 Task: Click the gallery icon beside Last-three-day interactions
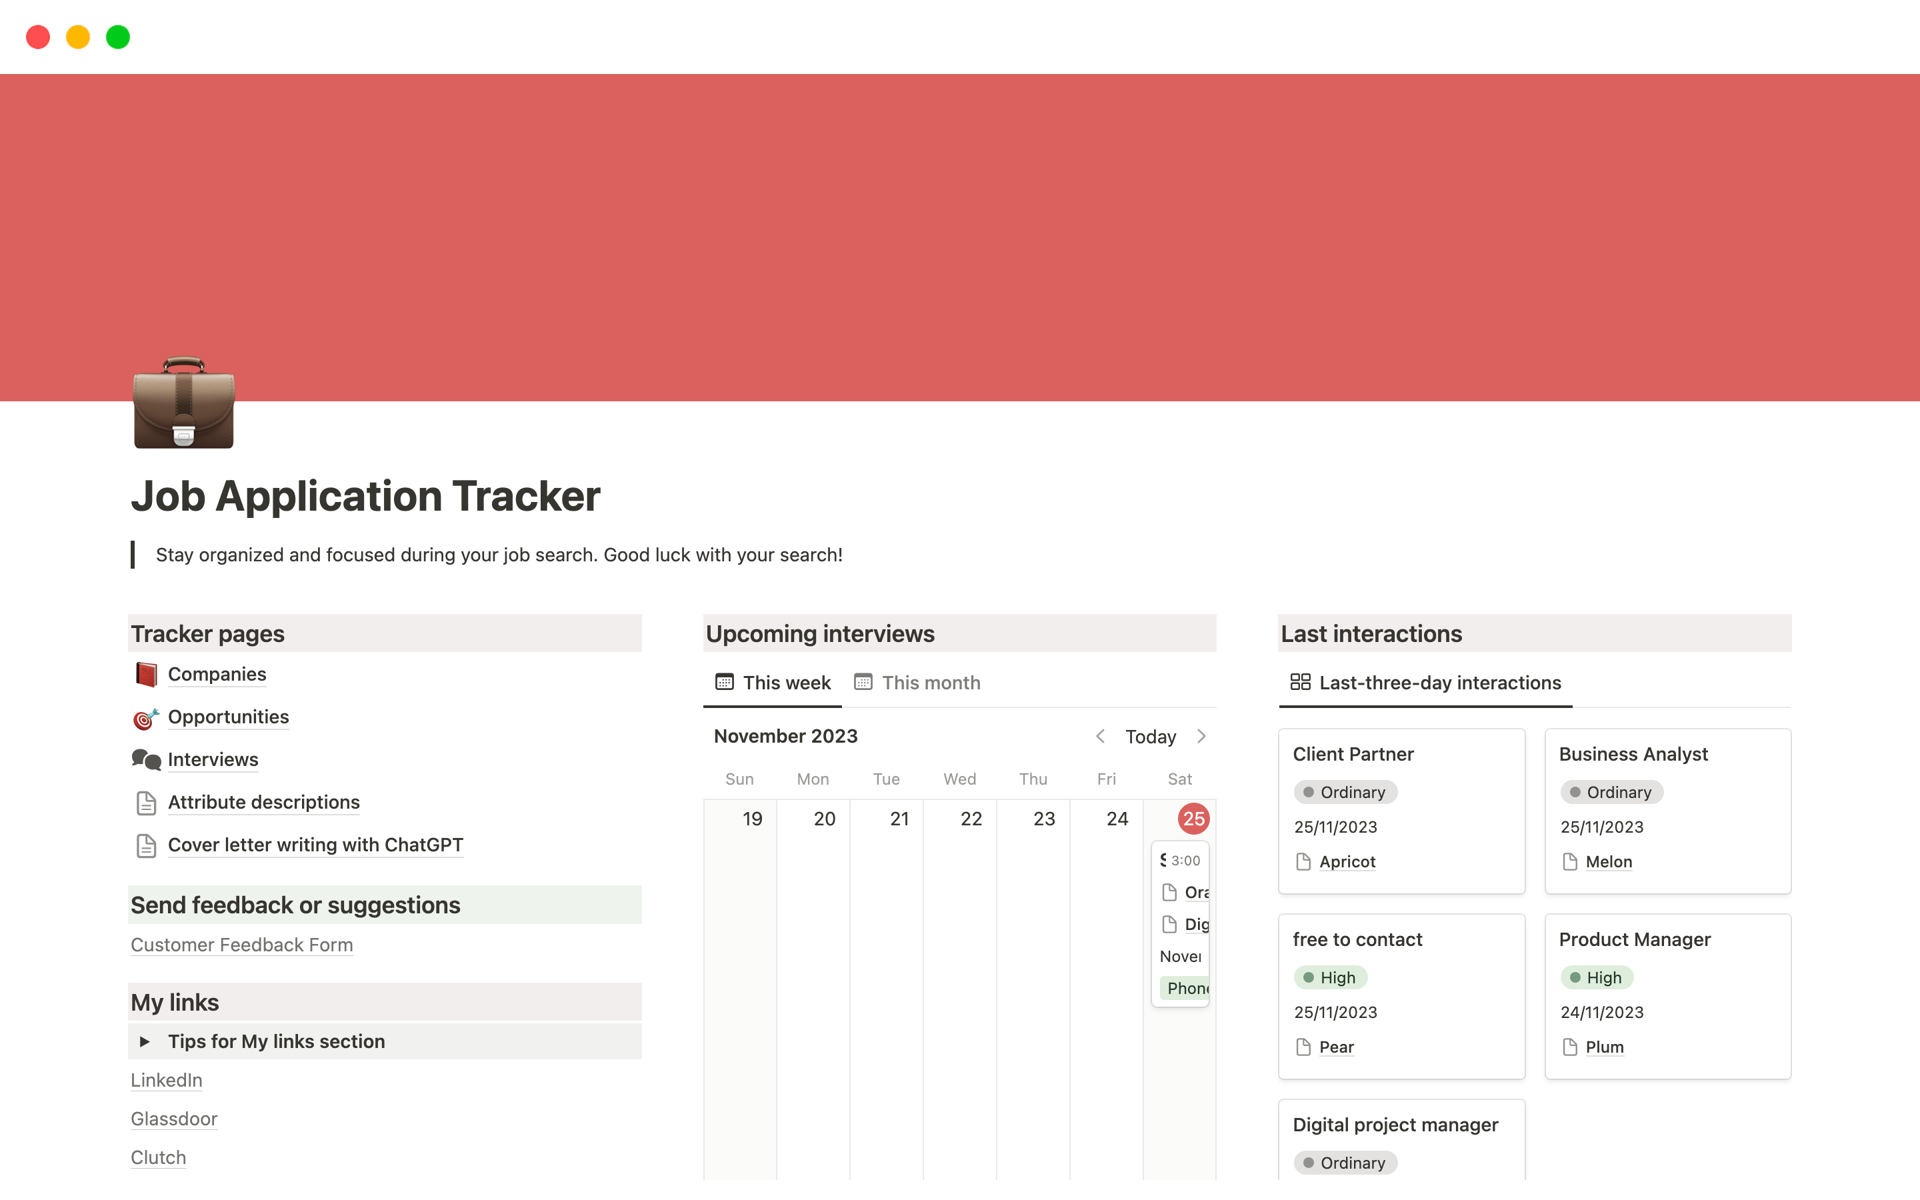tap(1300, 682)
